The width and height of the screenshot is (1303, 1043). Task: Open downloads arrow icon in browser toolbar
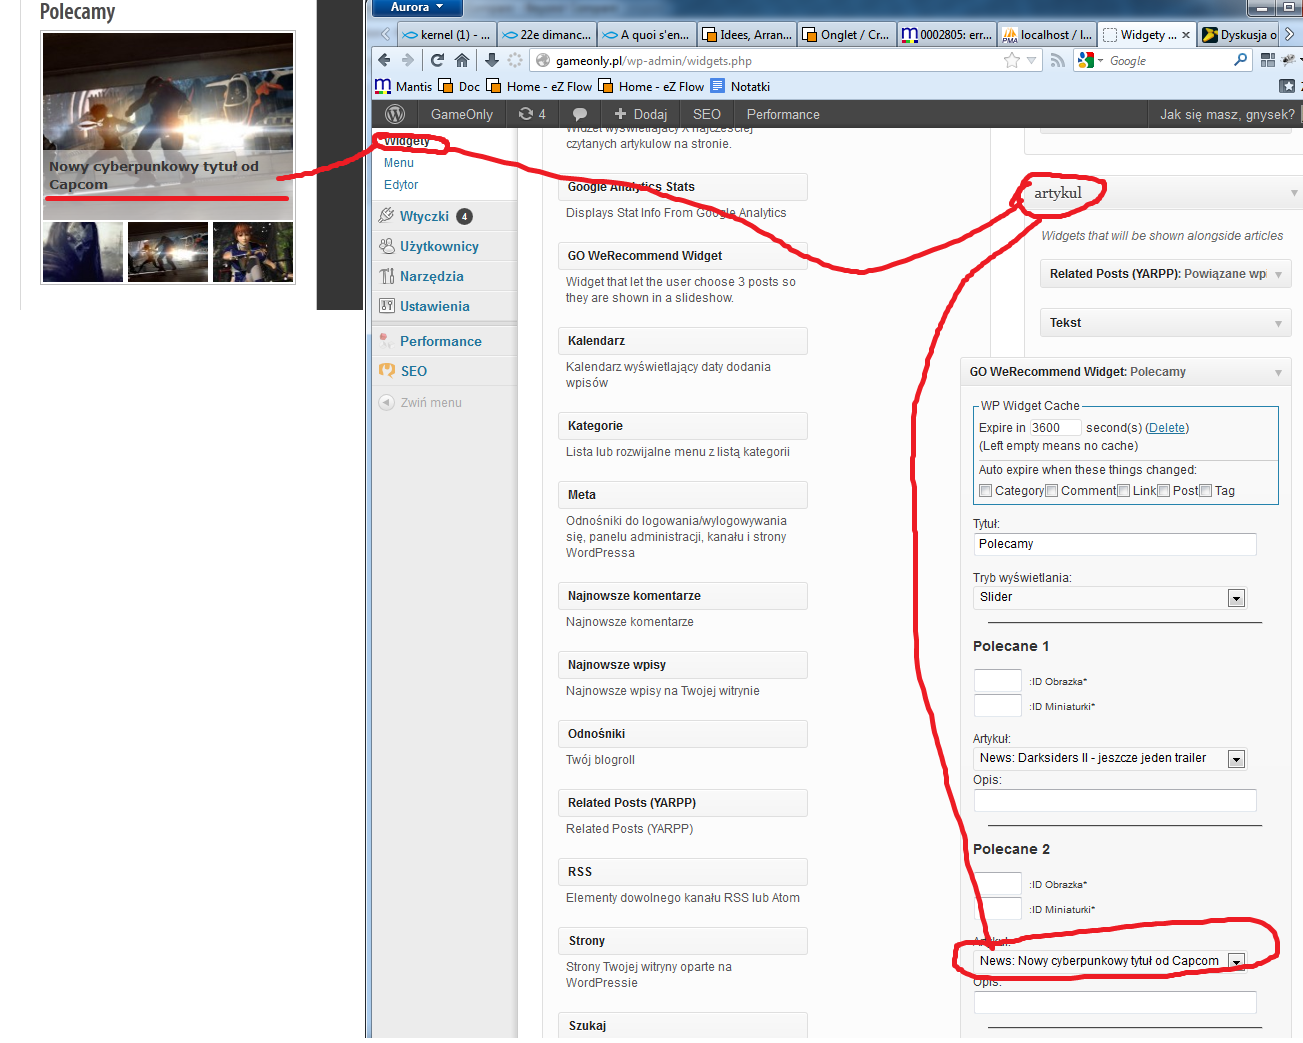tap(492, 61)
